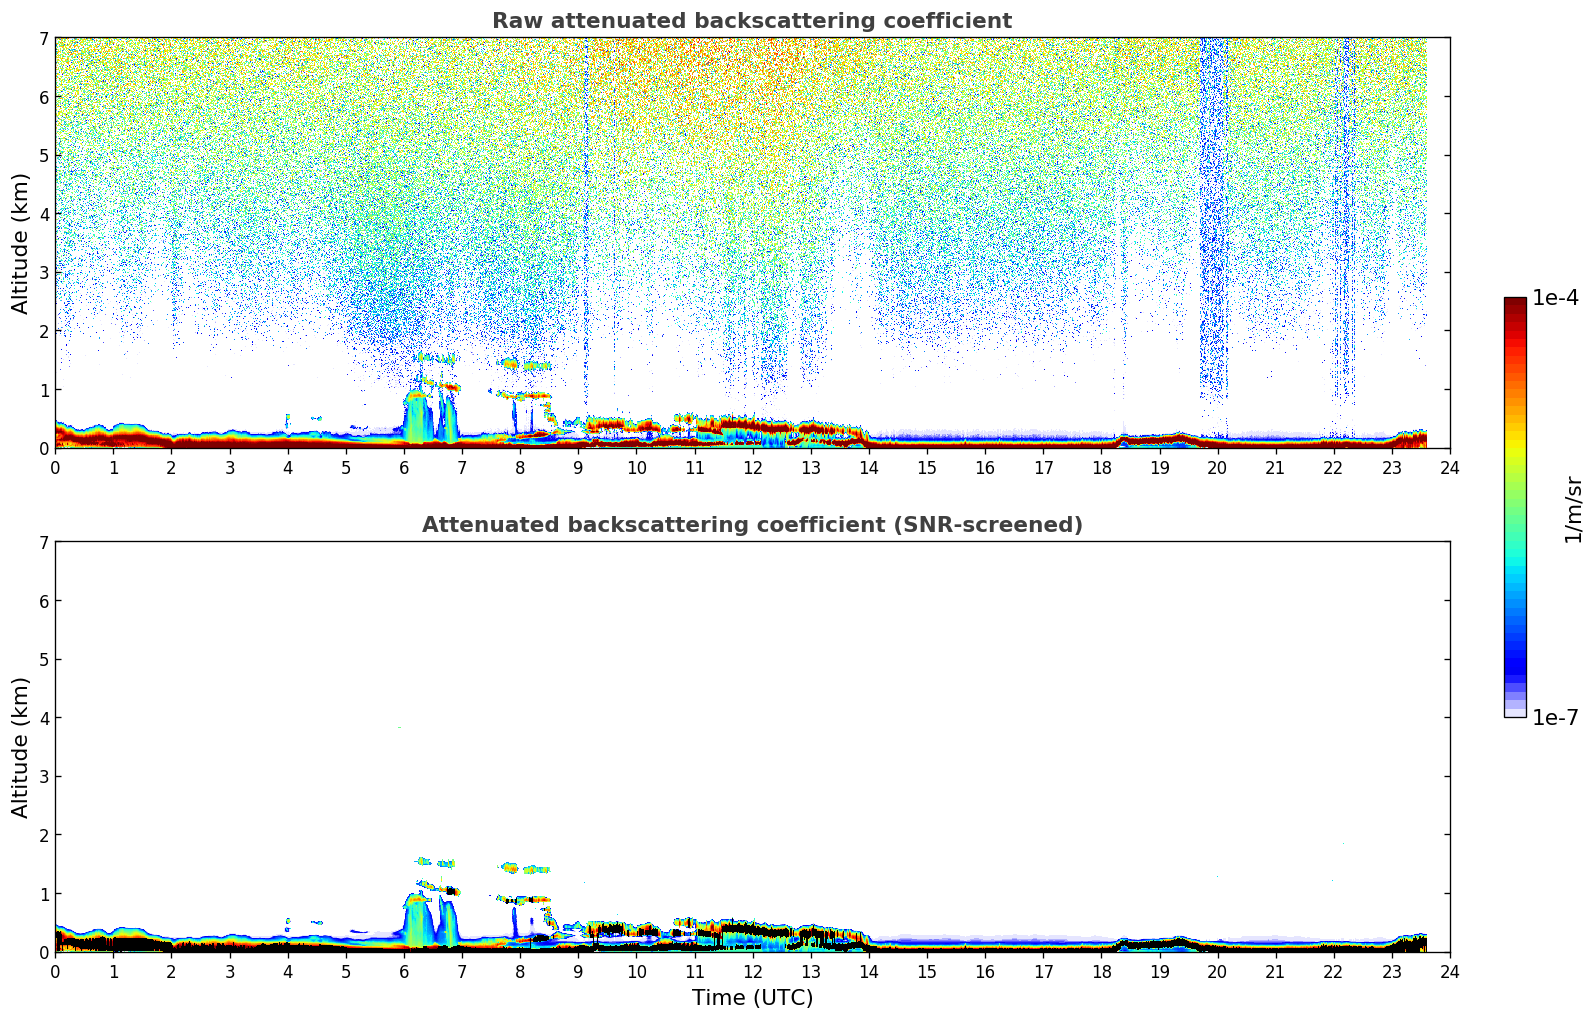Click the x-axis tick label 18 below the top plot

tap(1101, 468)
